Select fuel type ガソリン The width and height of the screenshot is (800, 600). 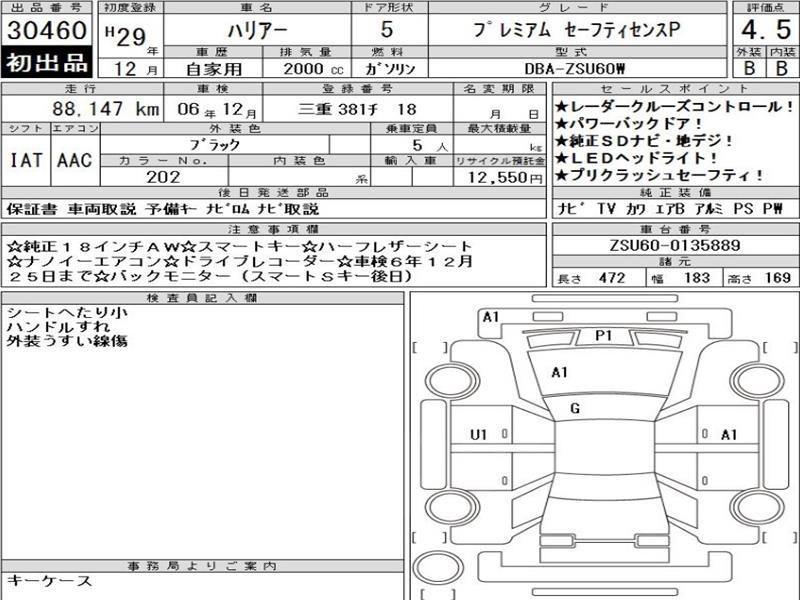[x=390, y=69]
